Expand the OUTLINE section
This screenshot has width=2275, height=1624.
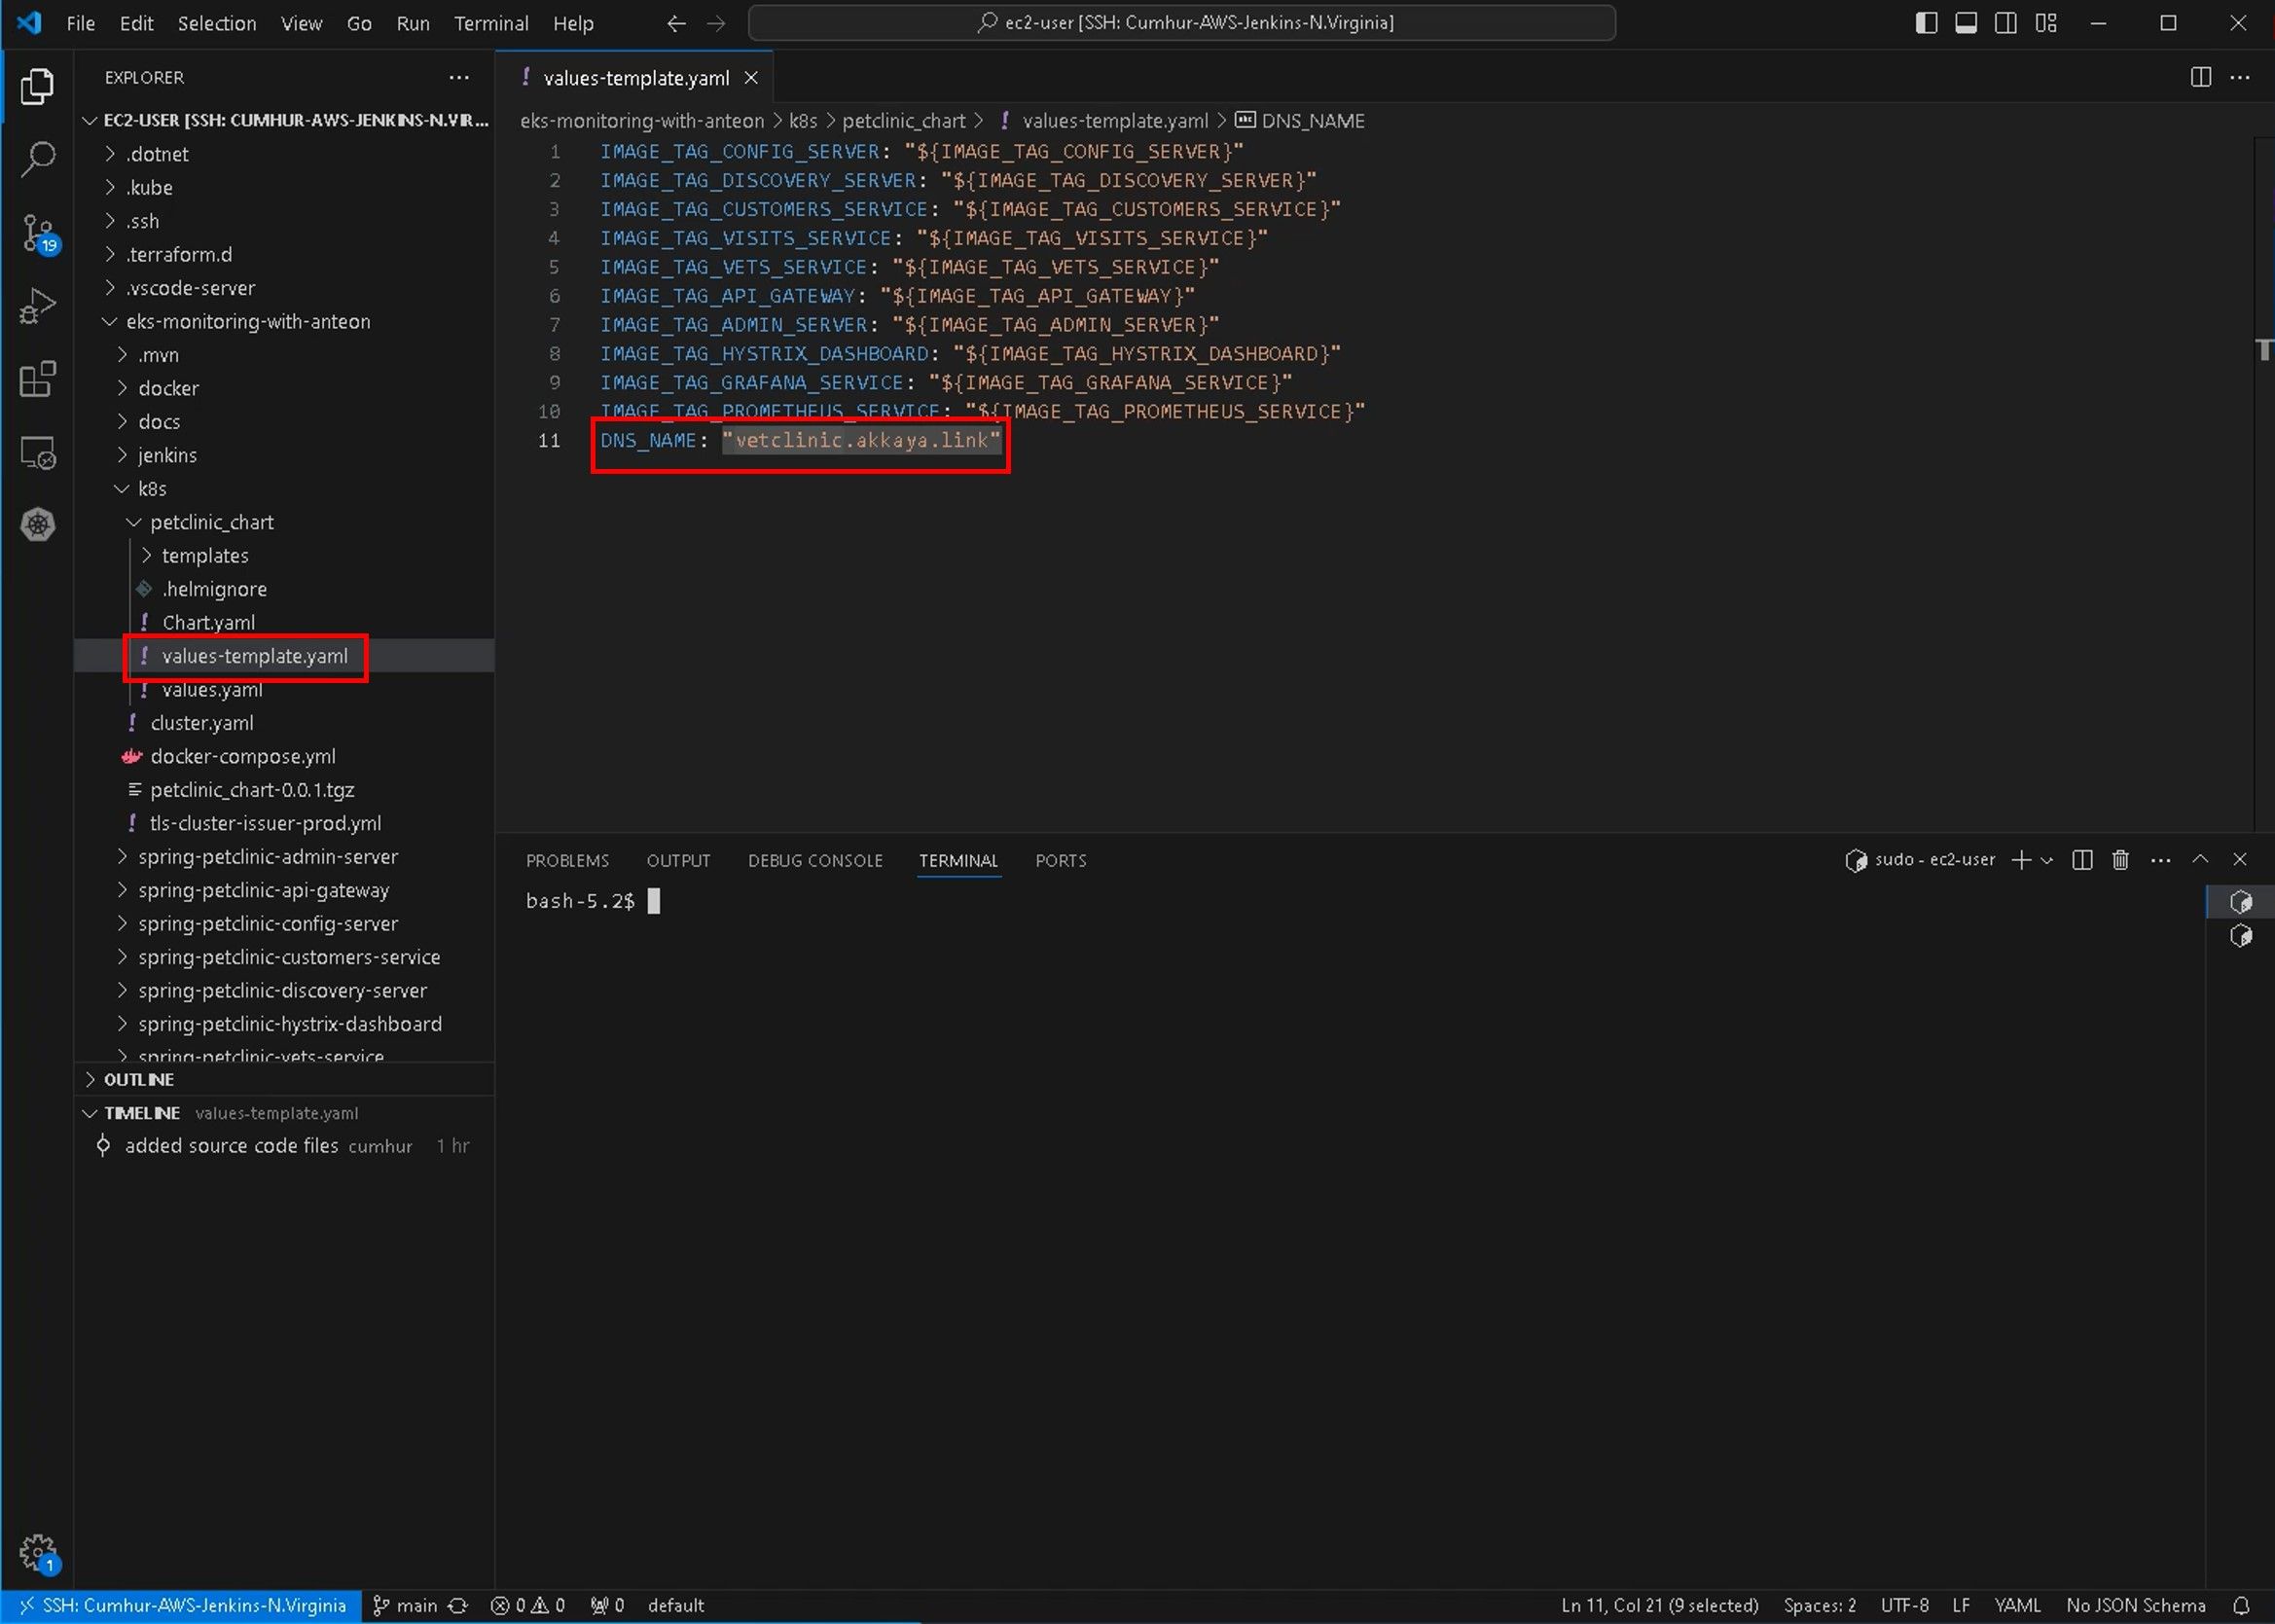(139, 1079)
